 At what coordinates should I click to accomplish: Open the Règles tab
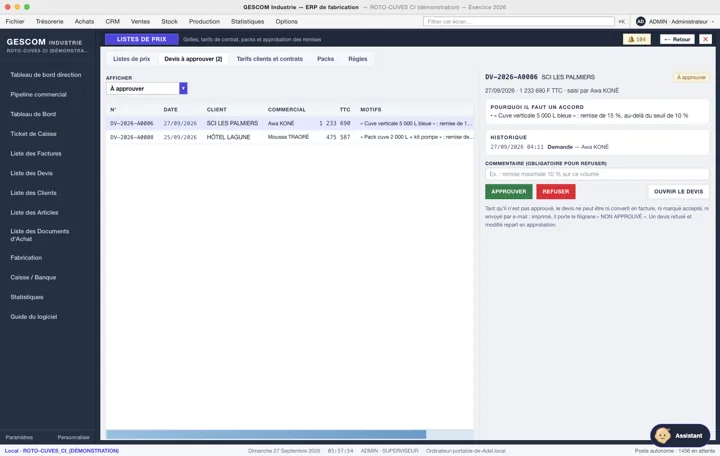click(358, 59)
